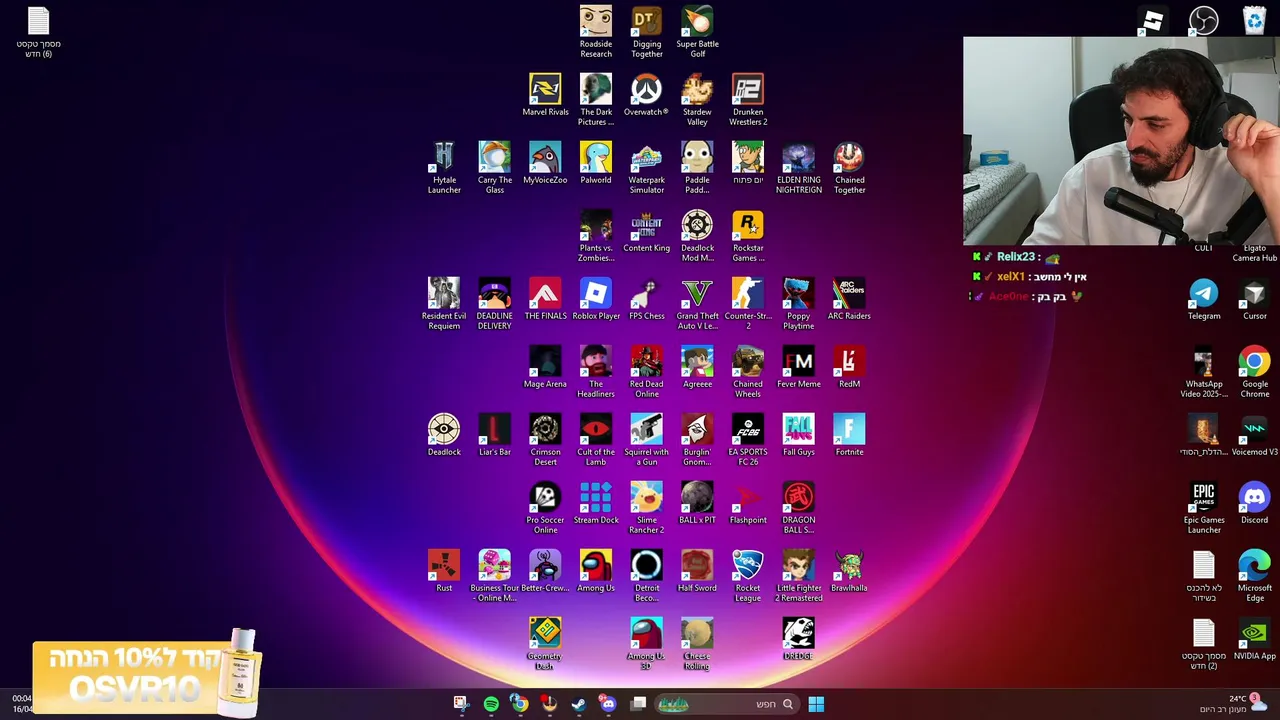Open Chrome from the taskbar
The image size is (1280, 720).
tap(520, 704)
